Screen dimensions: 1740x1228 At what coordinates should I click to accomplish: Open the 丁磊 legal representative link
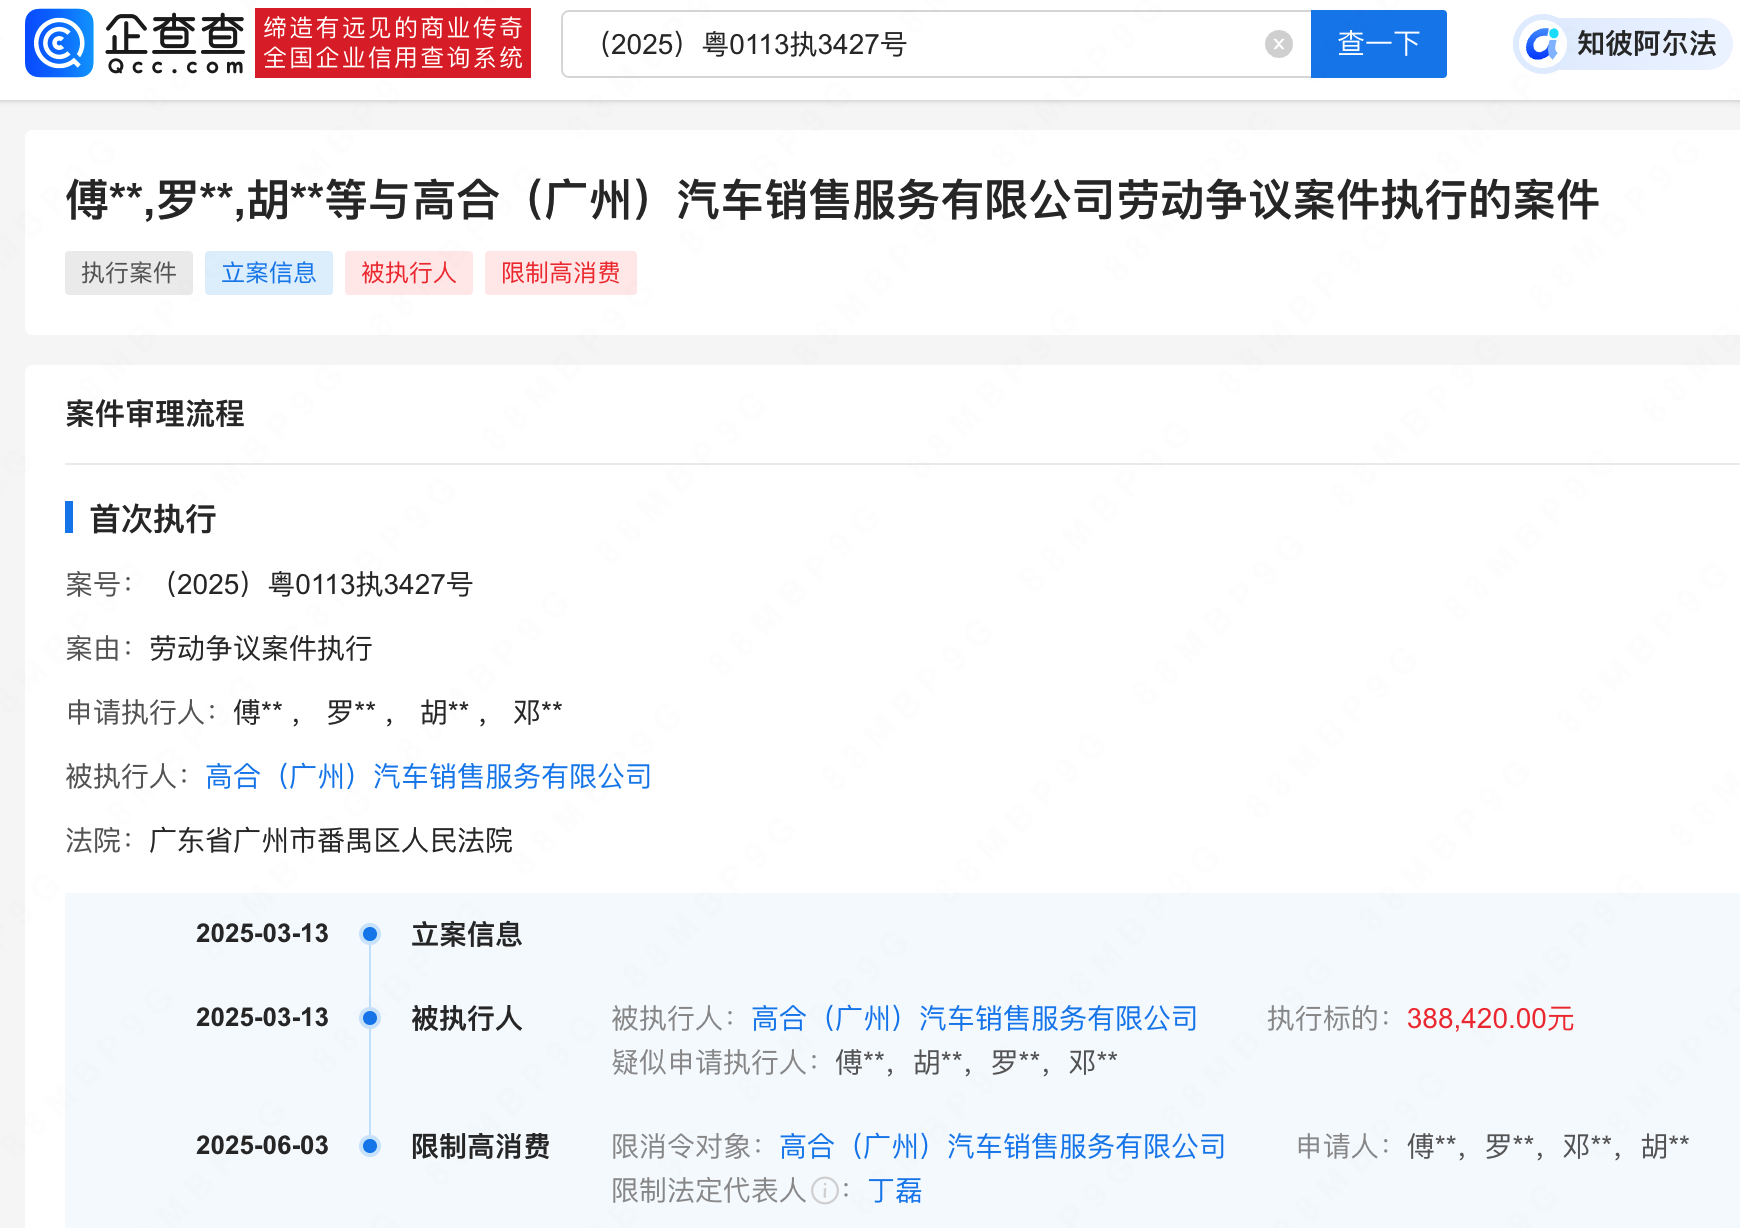click(x=895, y=1191)
